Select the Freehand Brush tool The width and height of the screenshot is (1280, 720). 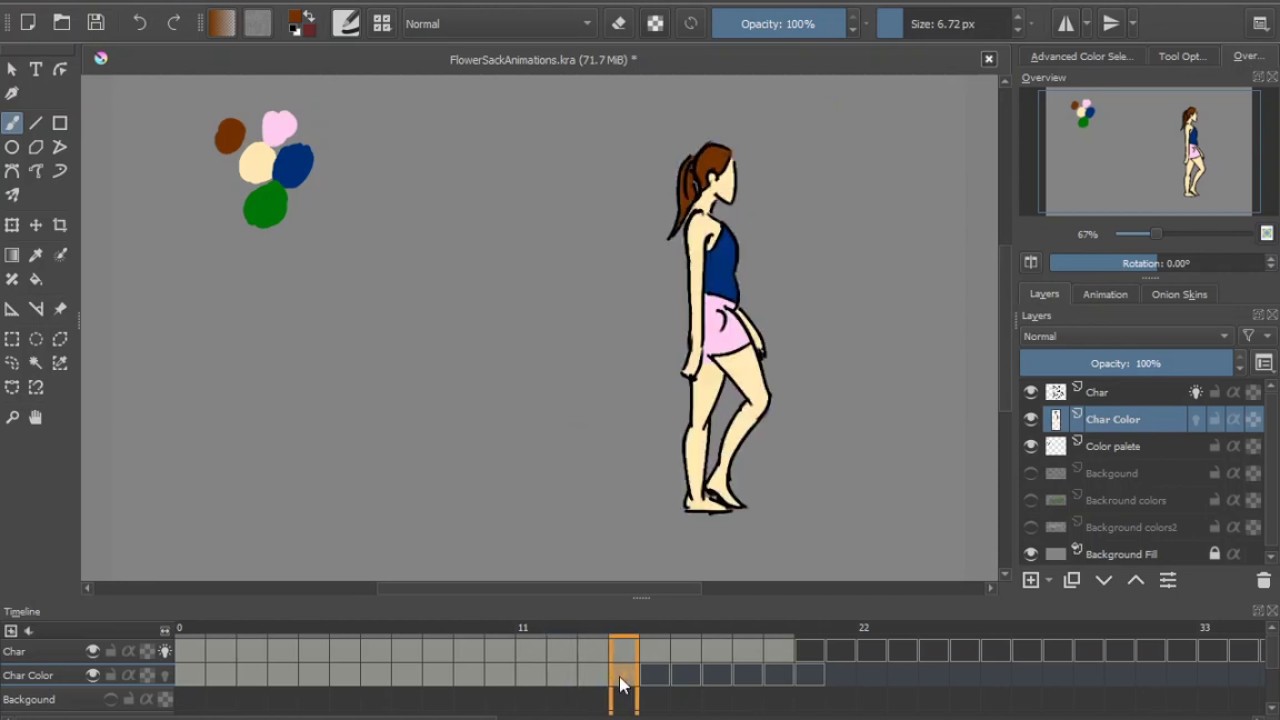click(x=12, y=123)
